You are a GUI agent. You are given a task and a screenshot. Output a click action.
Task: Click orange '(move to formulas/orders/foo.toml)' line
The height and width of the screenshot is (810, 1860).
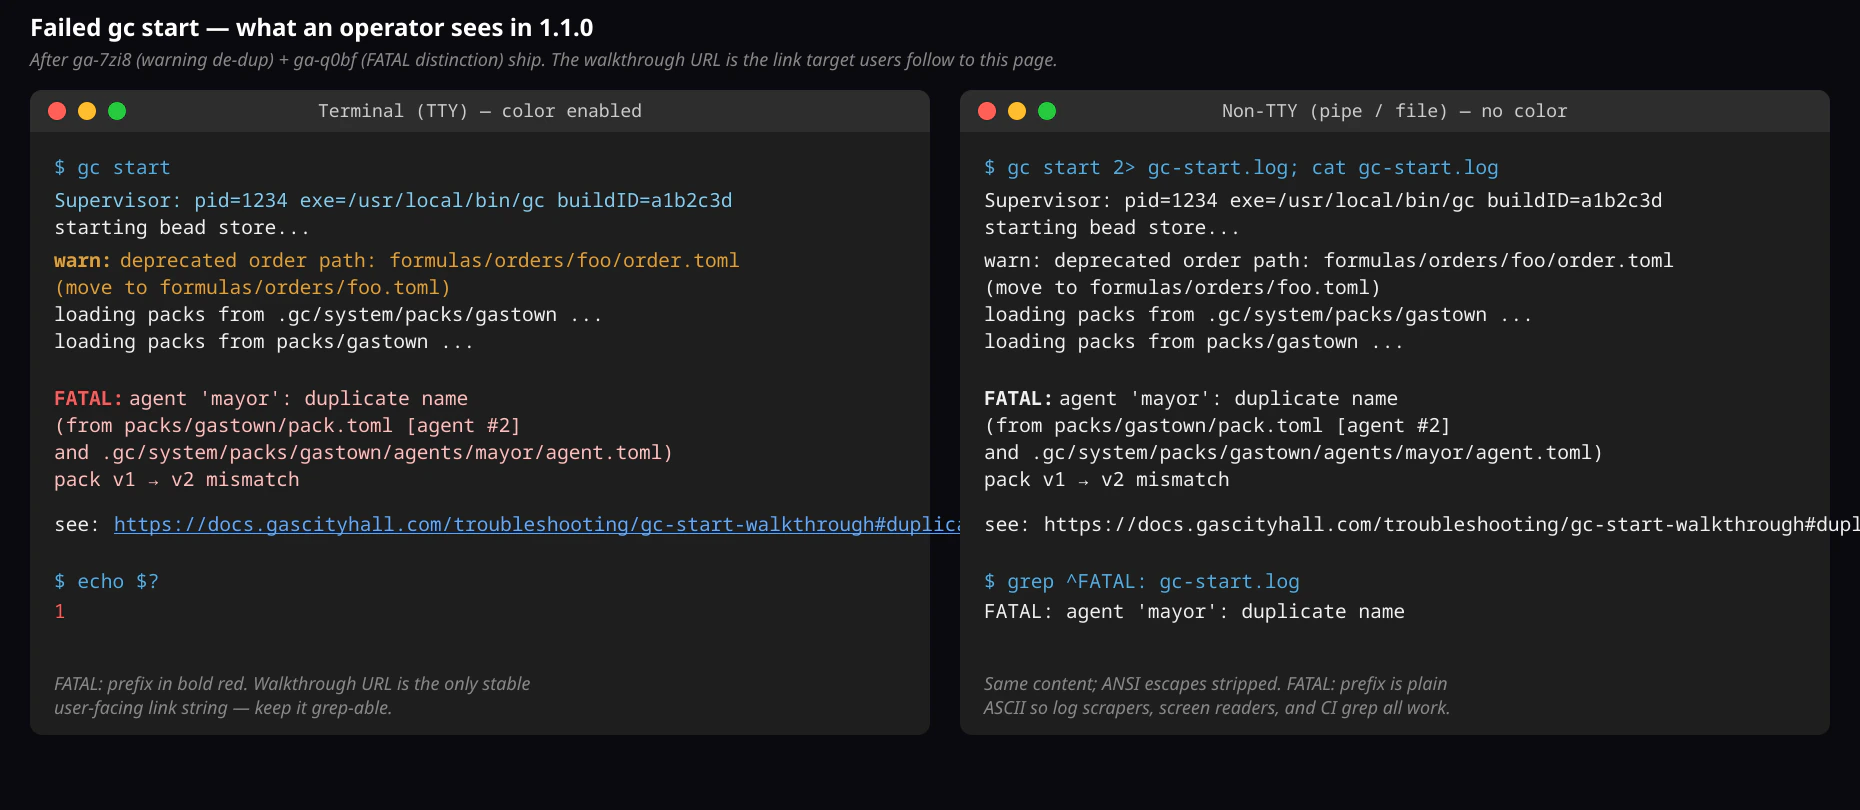(252, 288)
